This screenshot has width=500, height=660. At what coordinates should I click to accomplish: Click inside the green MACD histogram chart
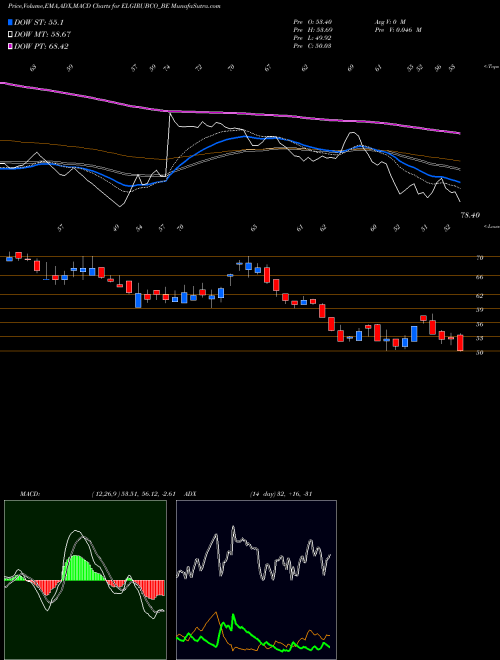tap(85, 580)
